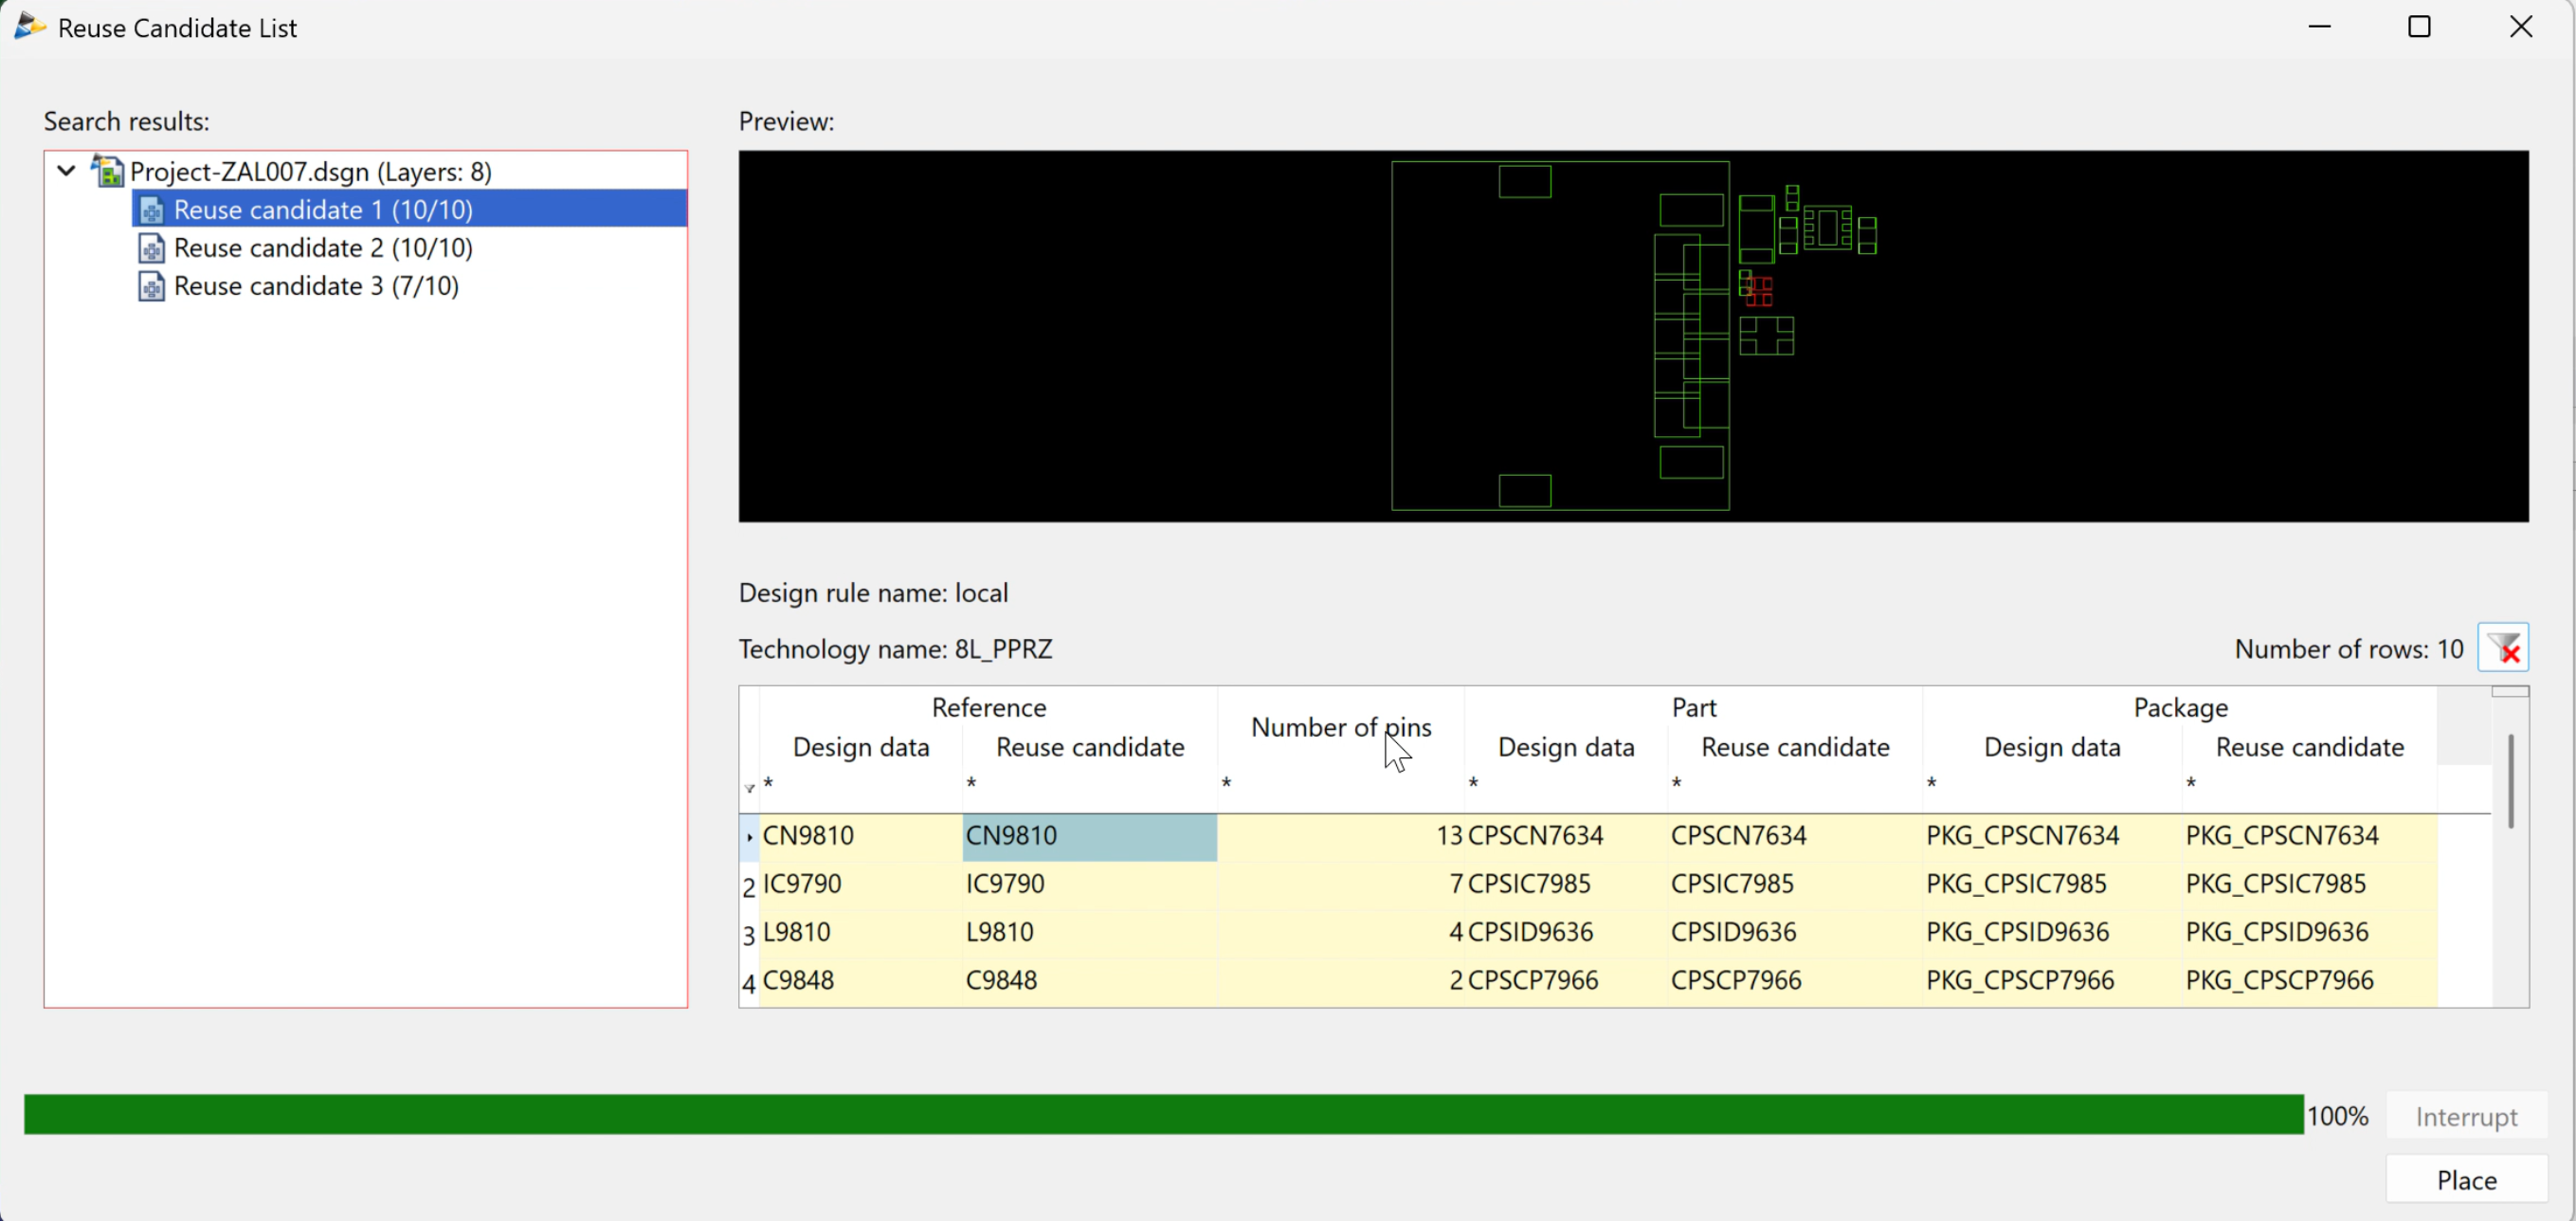Select Reuse candidate 2 (10/10)
The height and width of the screenshot is (1221, 2576).
(323, 248)
